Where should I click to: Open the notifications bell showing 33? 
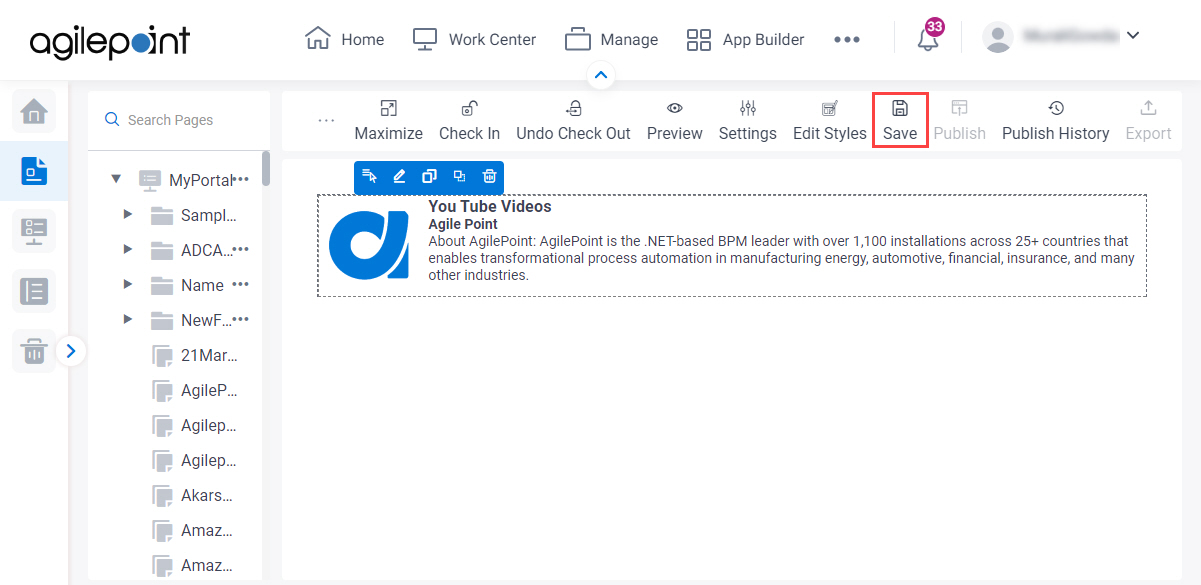click(928, 39)
